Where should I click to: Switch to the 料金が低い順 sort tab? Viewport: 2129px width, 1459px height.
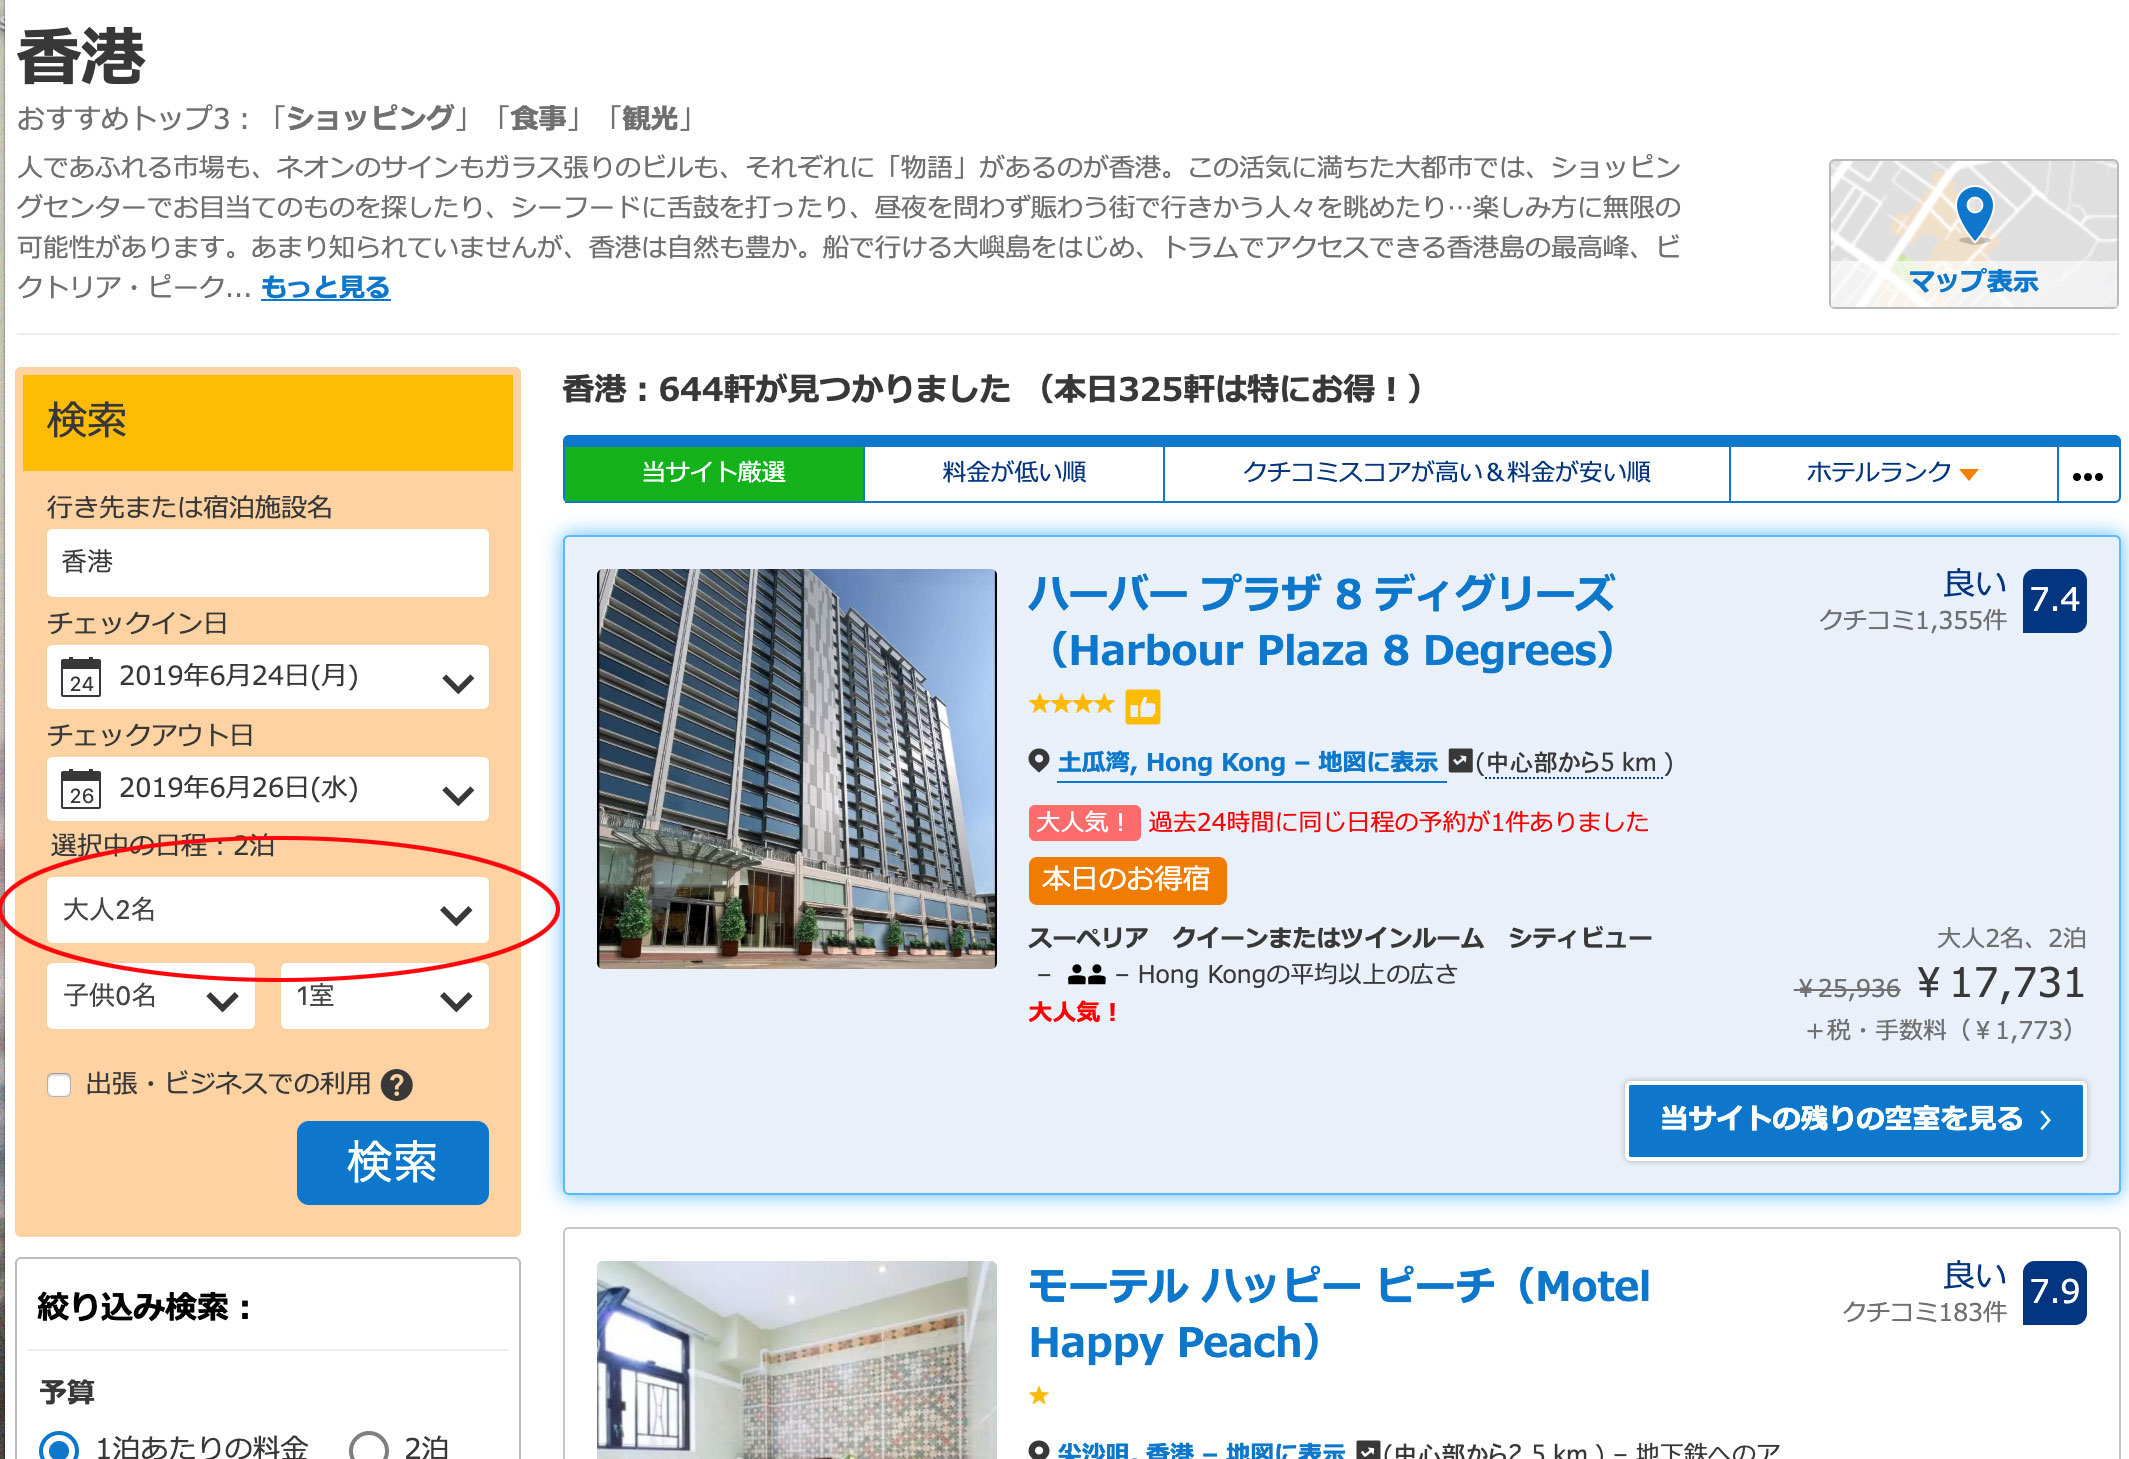pyautogui.click(x=1014, y=473)
